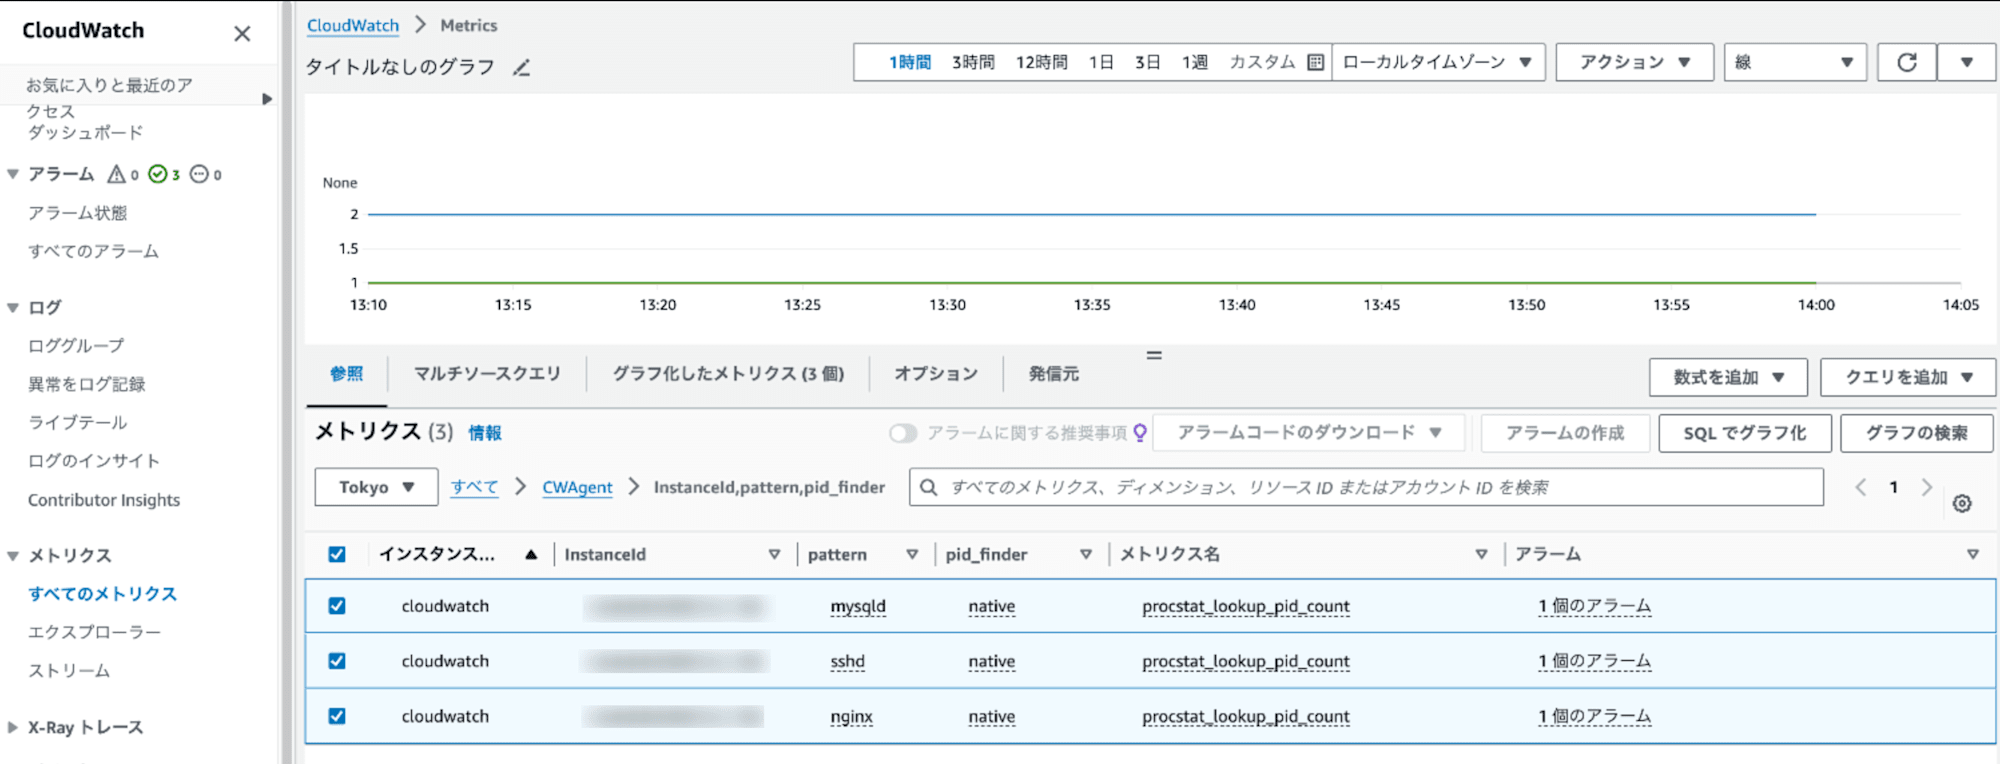Viewport: 2000px width, 764px height.
Task: Click sshd row procstat_lookup_pid_count metric
Action: (1246, 661)
